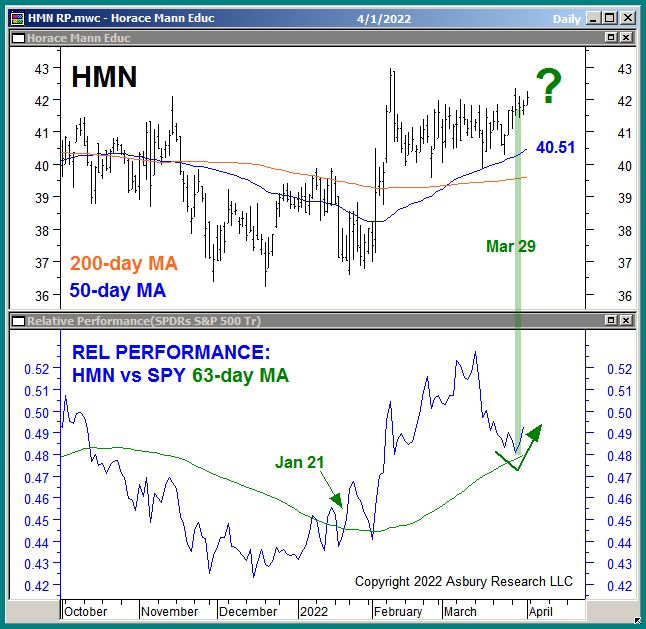
Task: Click the Horace Mann Educ pane icon
Action: (x=17, y=37)
